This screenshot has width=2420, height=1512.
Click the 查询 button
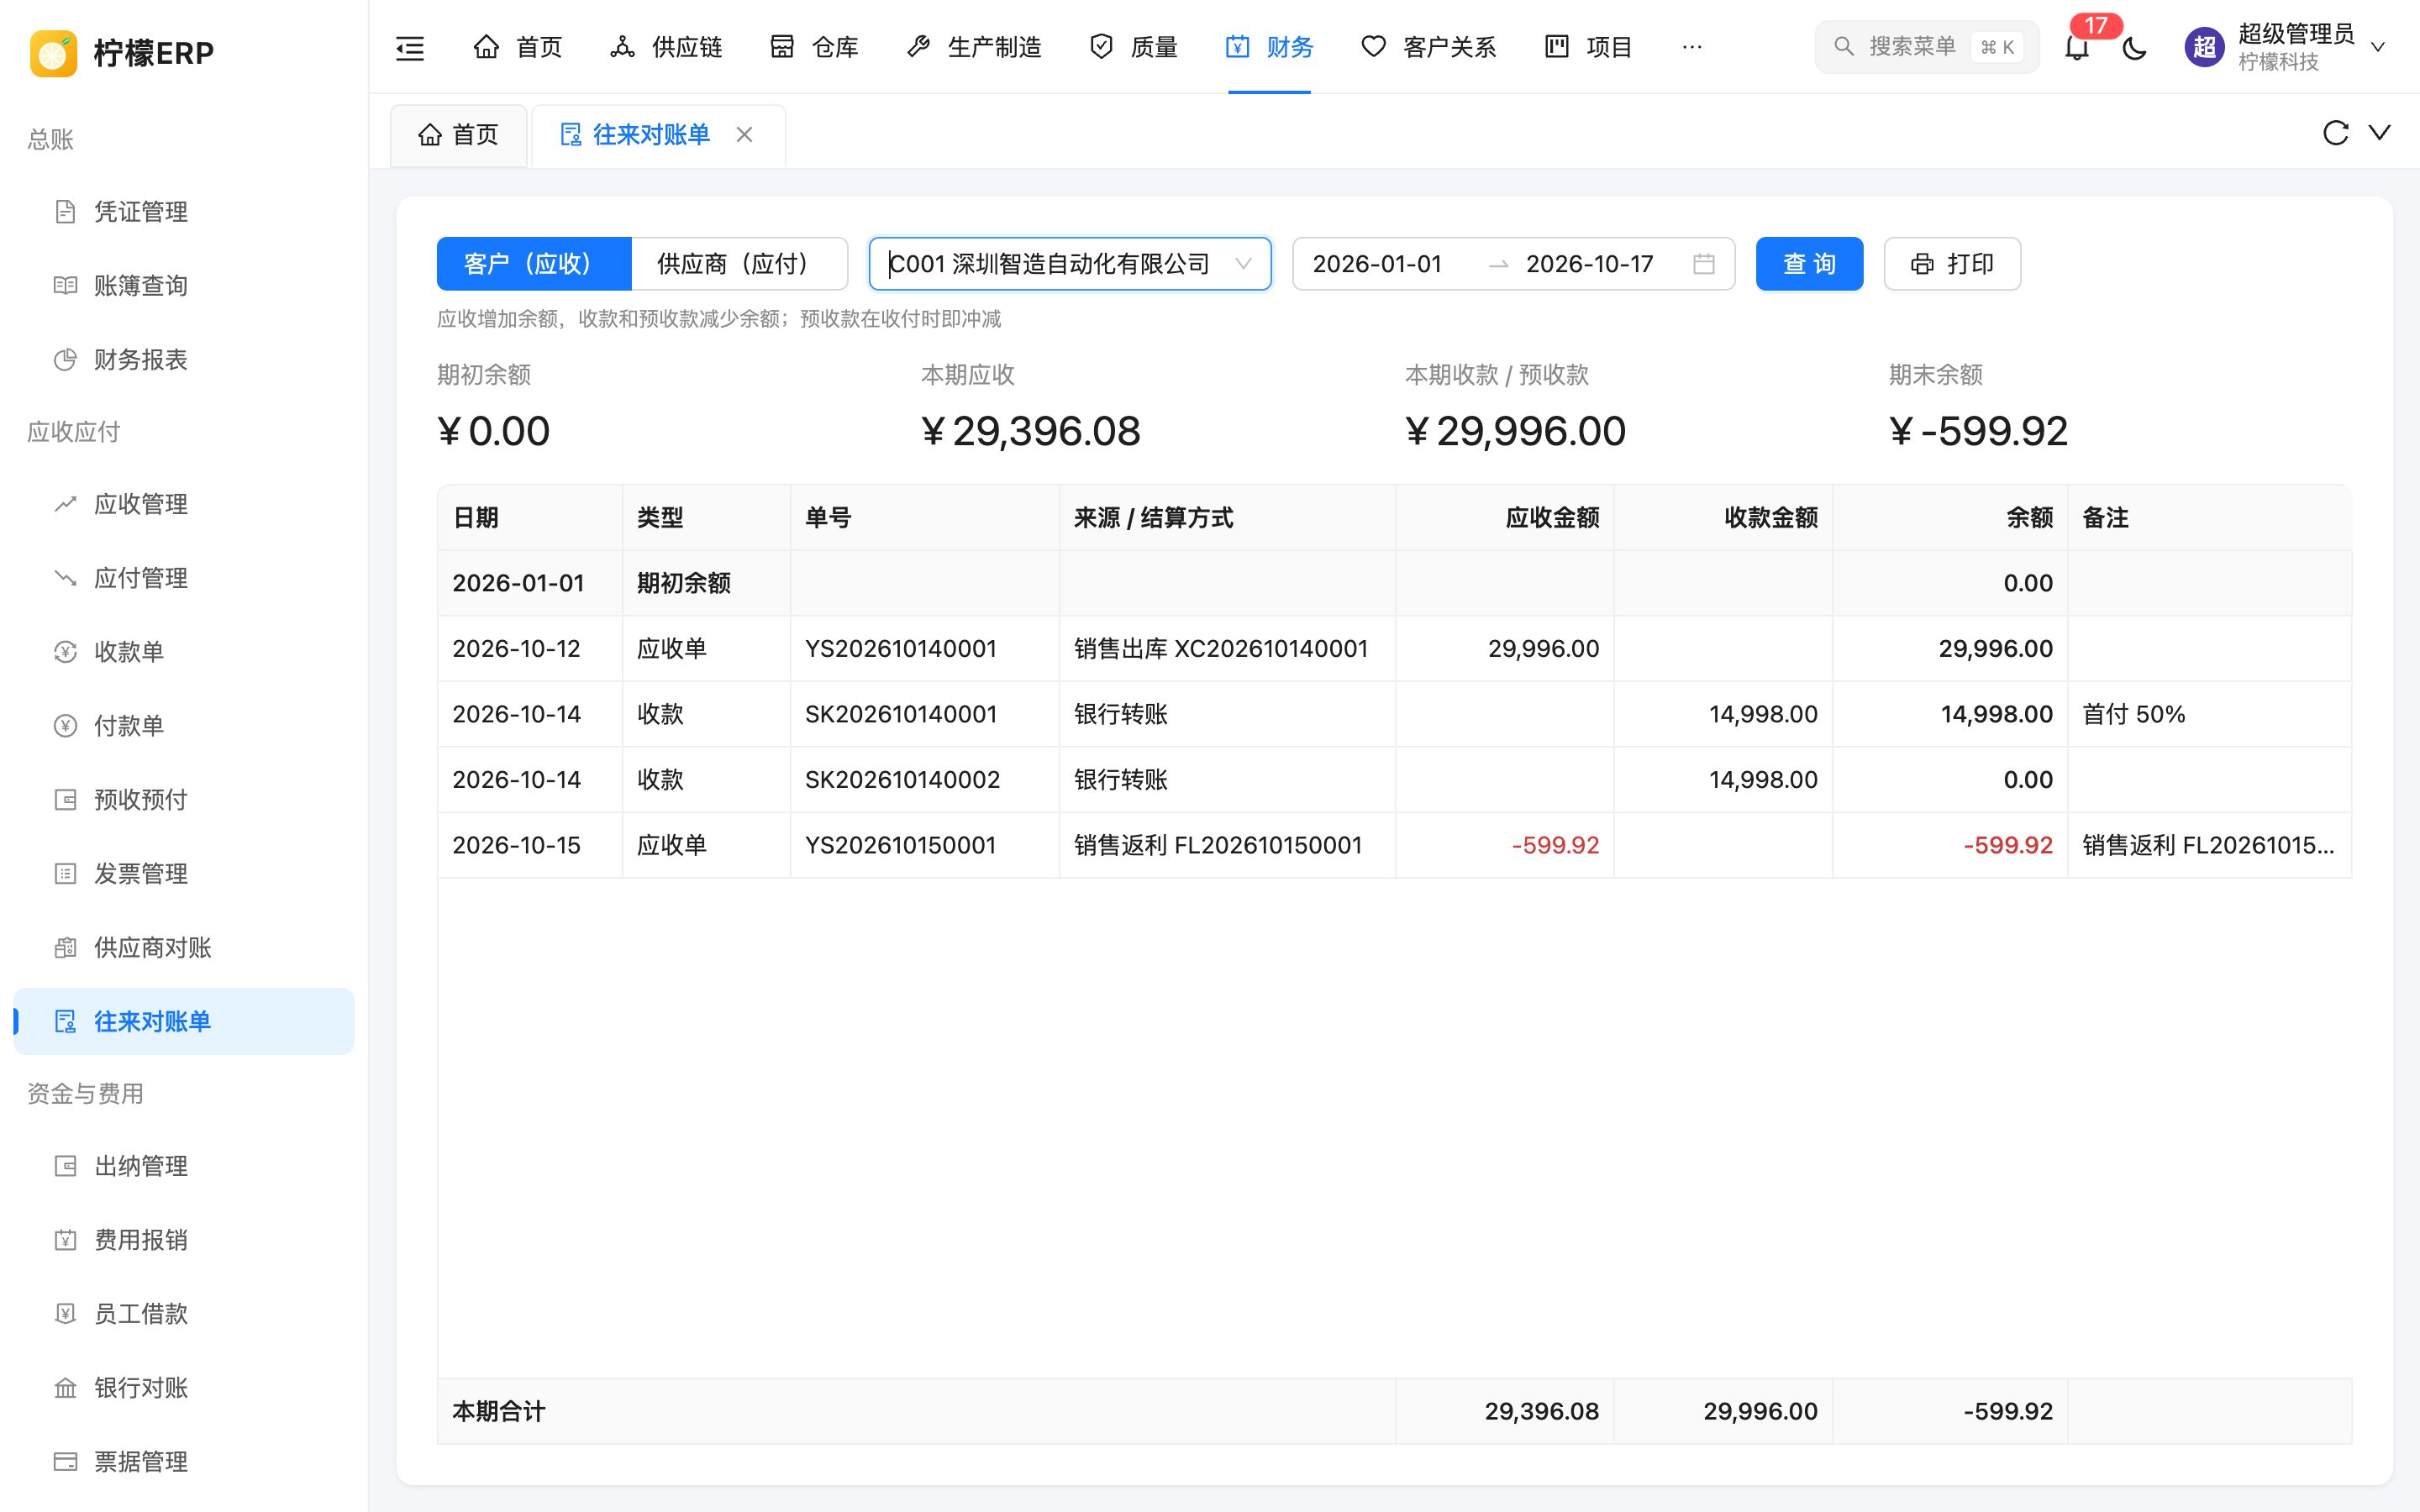[1809, 264]
